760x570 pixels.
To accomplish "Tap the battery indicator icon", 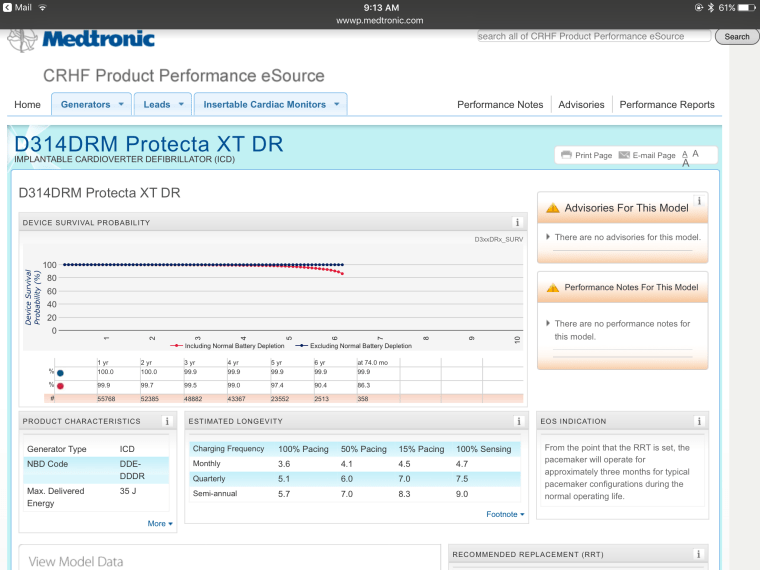I will 746,8.
